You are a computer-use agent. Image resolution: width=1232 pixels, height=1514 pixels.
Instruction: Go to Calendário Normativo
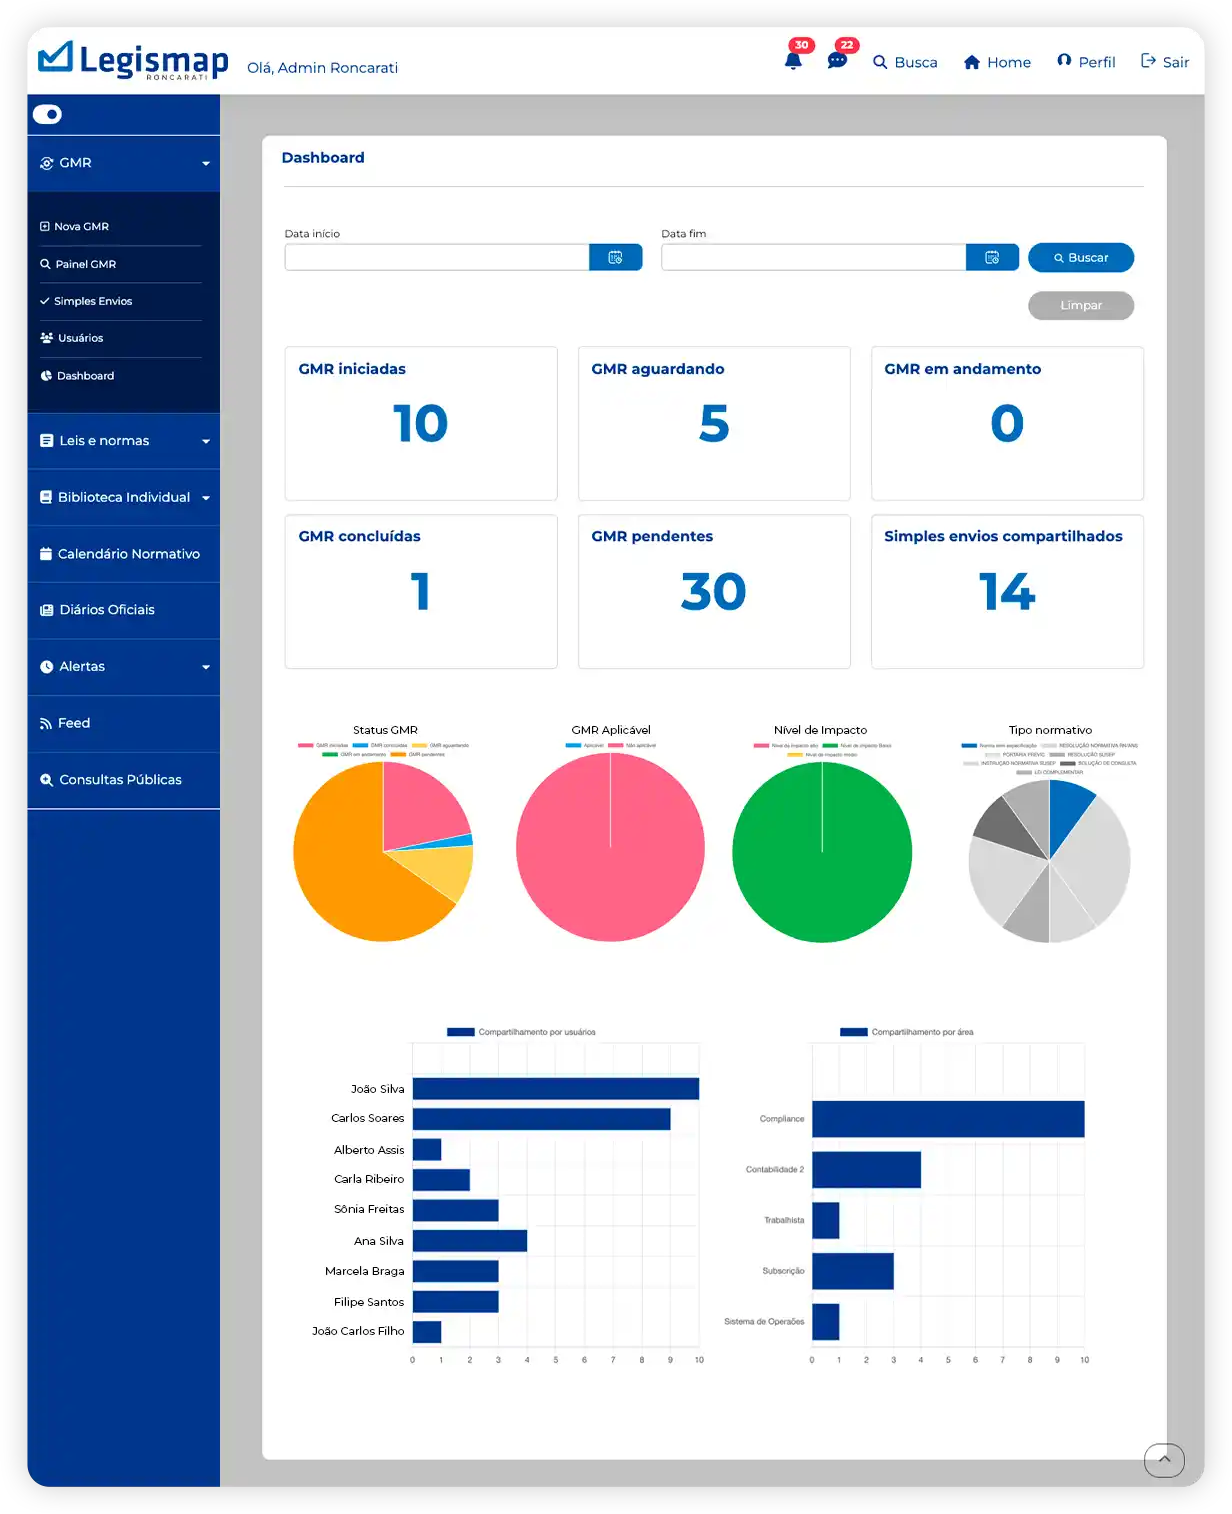[128, 554]
